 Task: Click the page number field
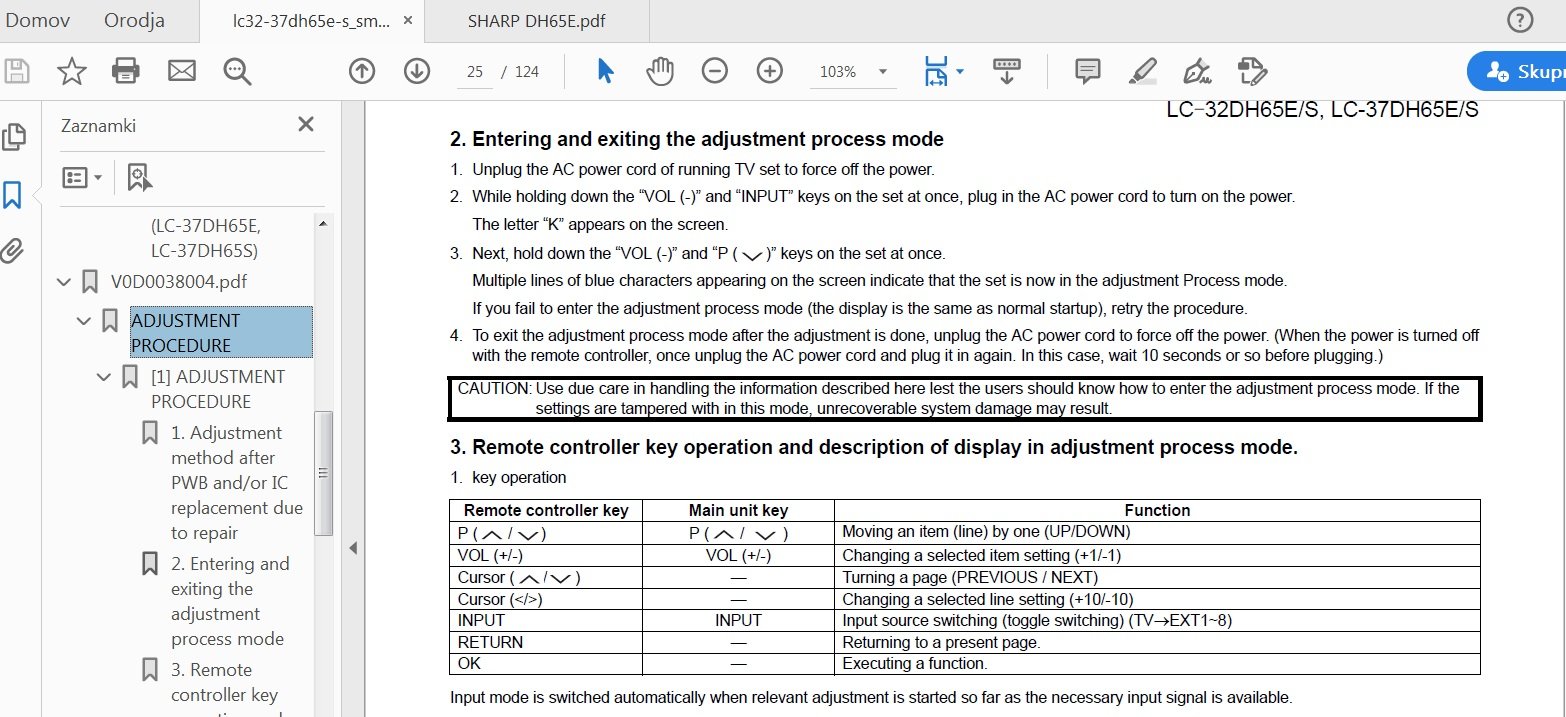[475, 72]
